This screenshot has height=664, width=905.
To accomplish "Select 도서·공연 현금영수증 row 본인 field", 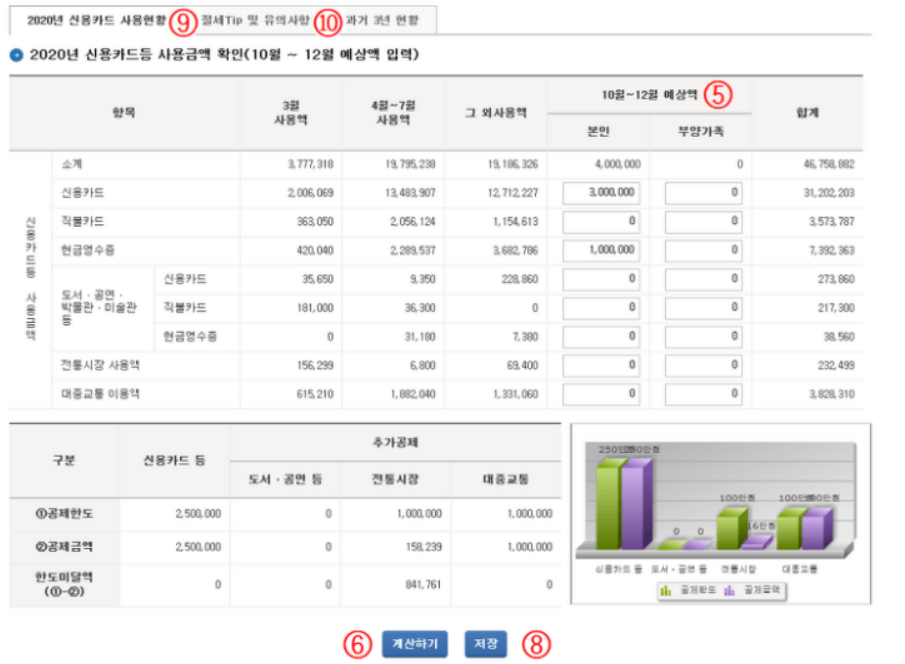I will point(601,337).
